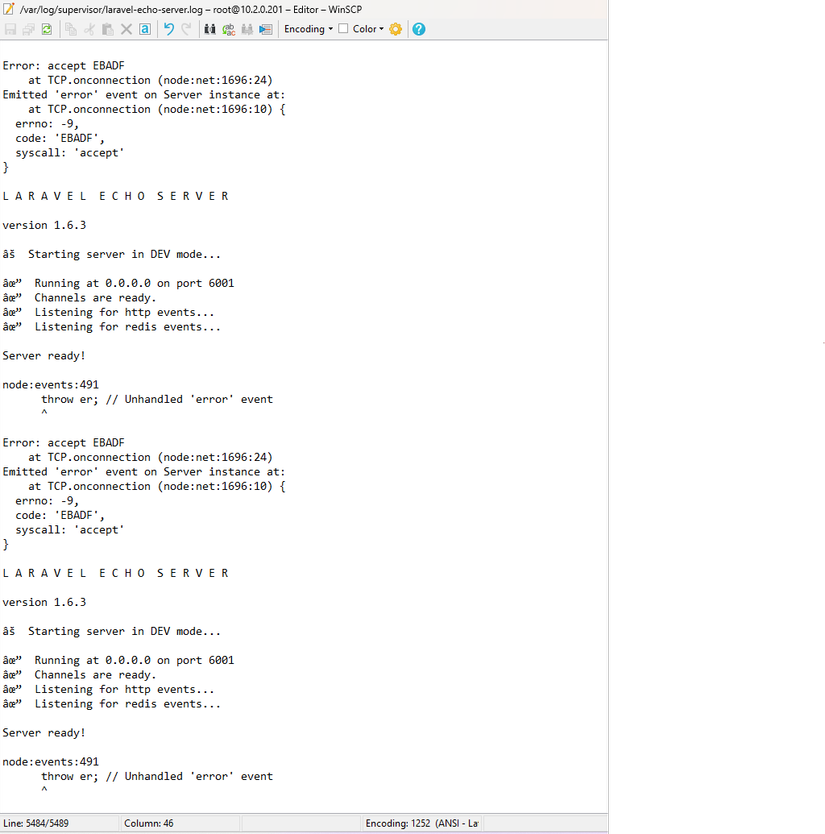
Task: Click inside the log text editing area
Action: click(304, 427)
